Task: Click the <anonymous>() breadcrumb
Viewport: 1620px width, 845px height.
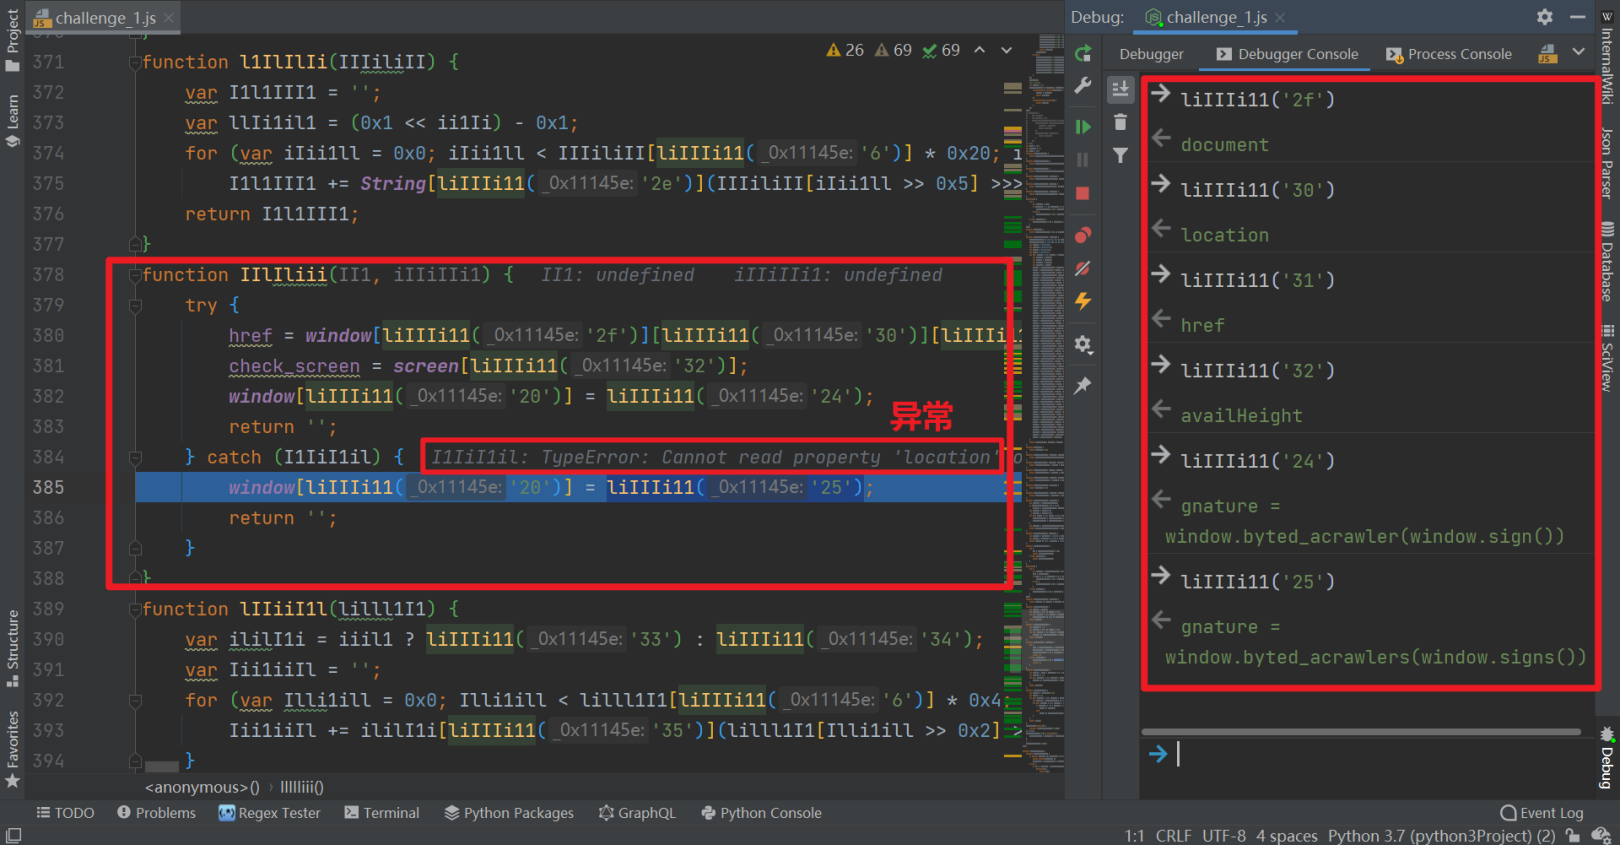Action: pos(202,788)
